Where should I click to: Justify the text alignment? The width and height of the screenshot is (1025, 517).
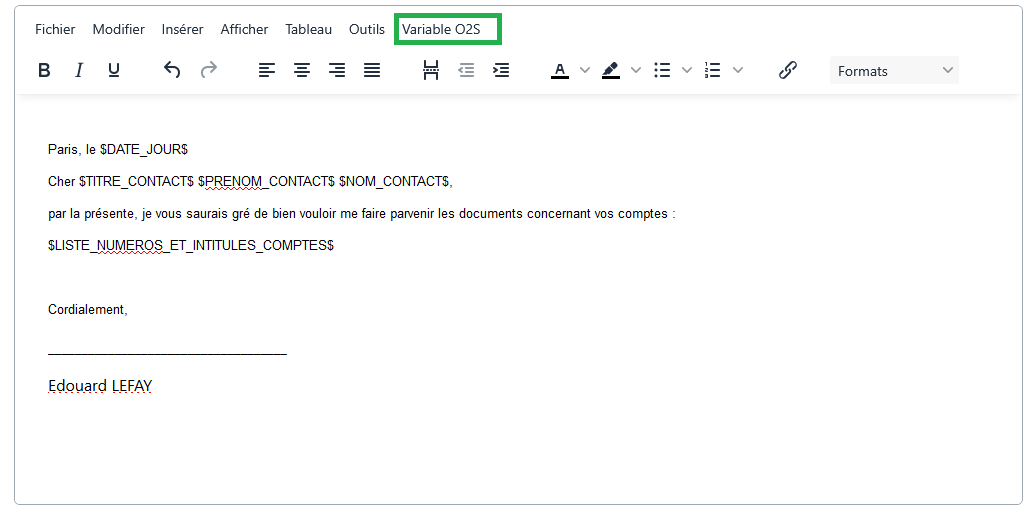click(x=372, y=70)
